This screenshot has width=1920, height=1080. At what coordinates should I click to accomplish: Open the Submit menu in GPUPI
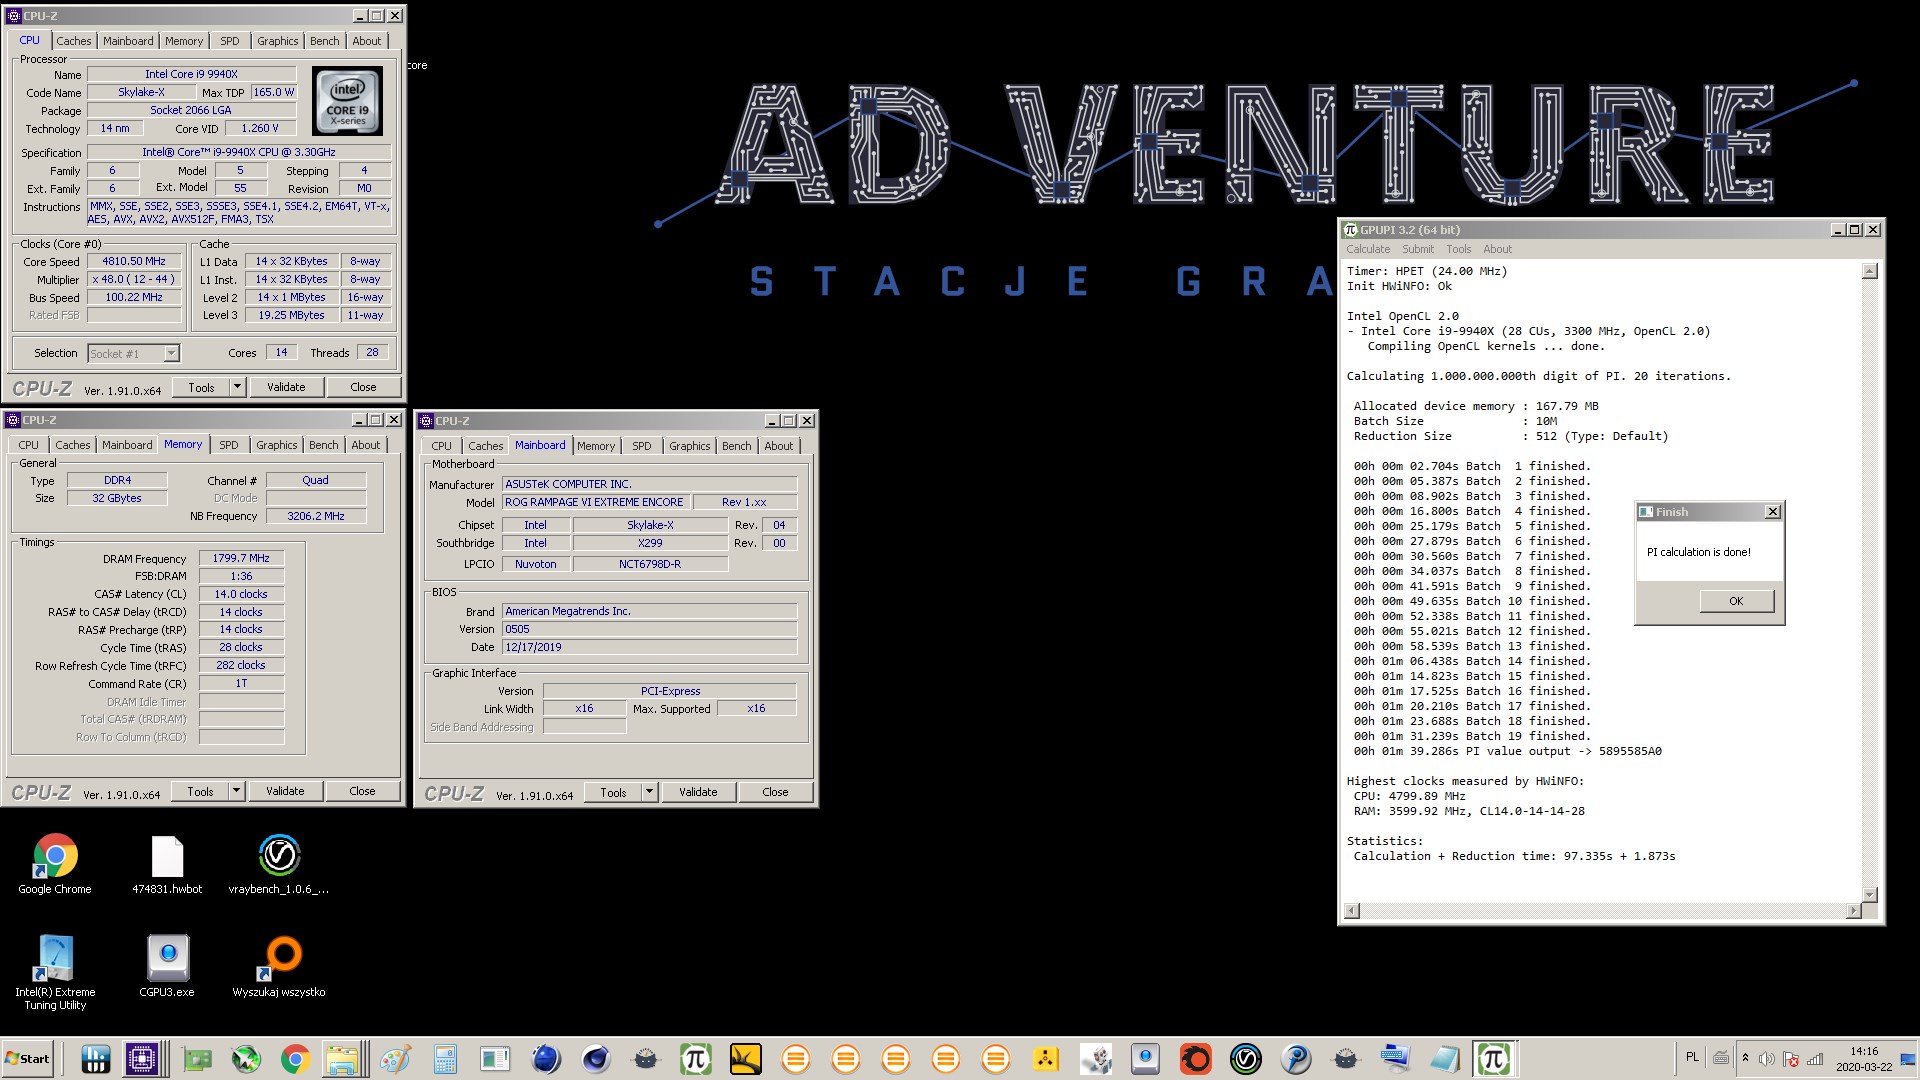point(1418,249)
